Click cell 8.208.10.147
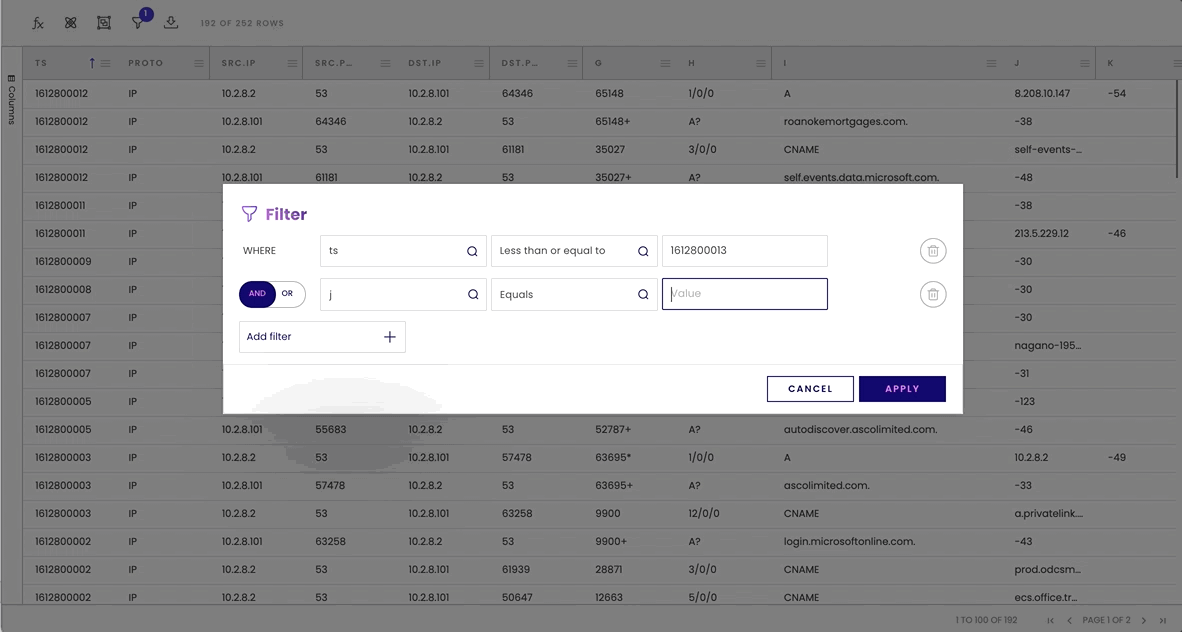The width and height of the screenshot is (1182, 632). click(x=1042, y=94)
